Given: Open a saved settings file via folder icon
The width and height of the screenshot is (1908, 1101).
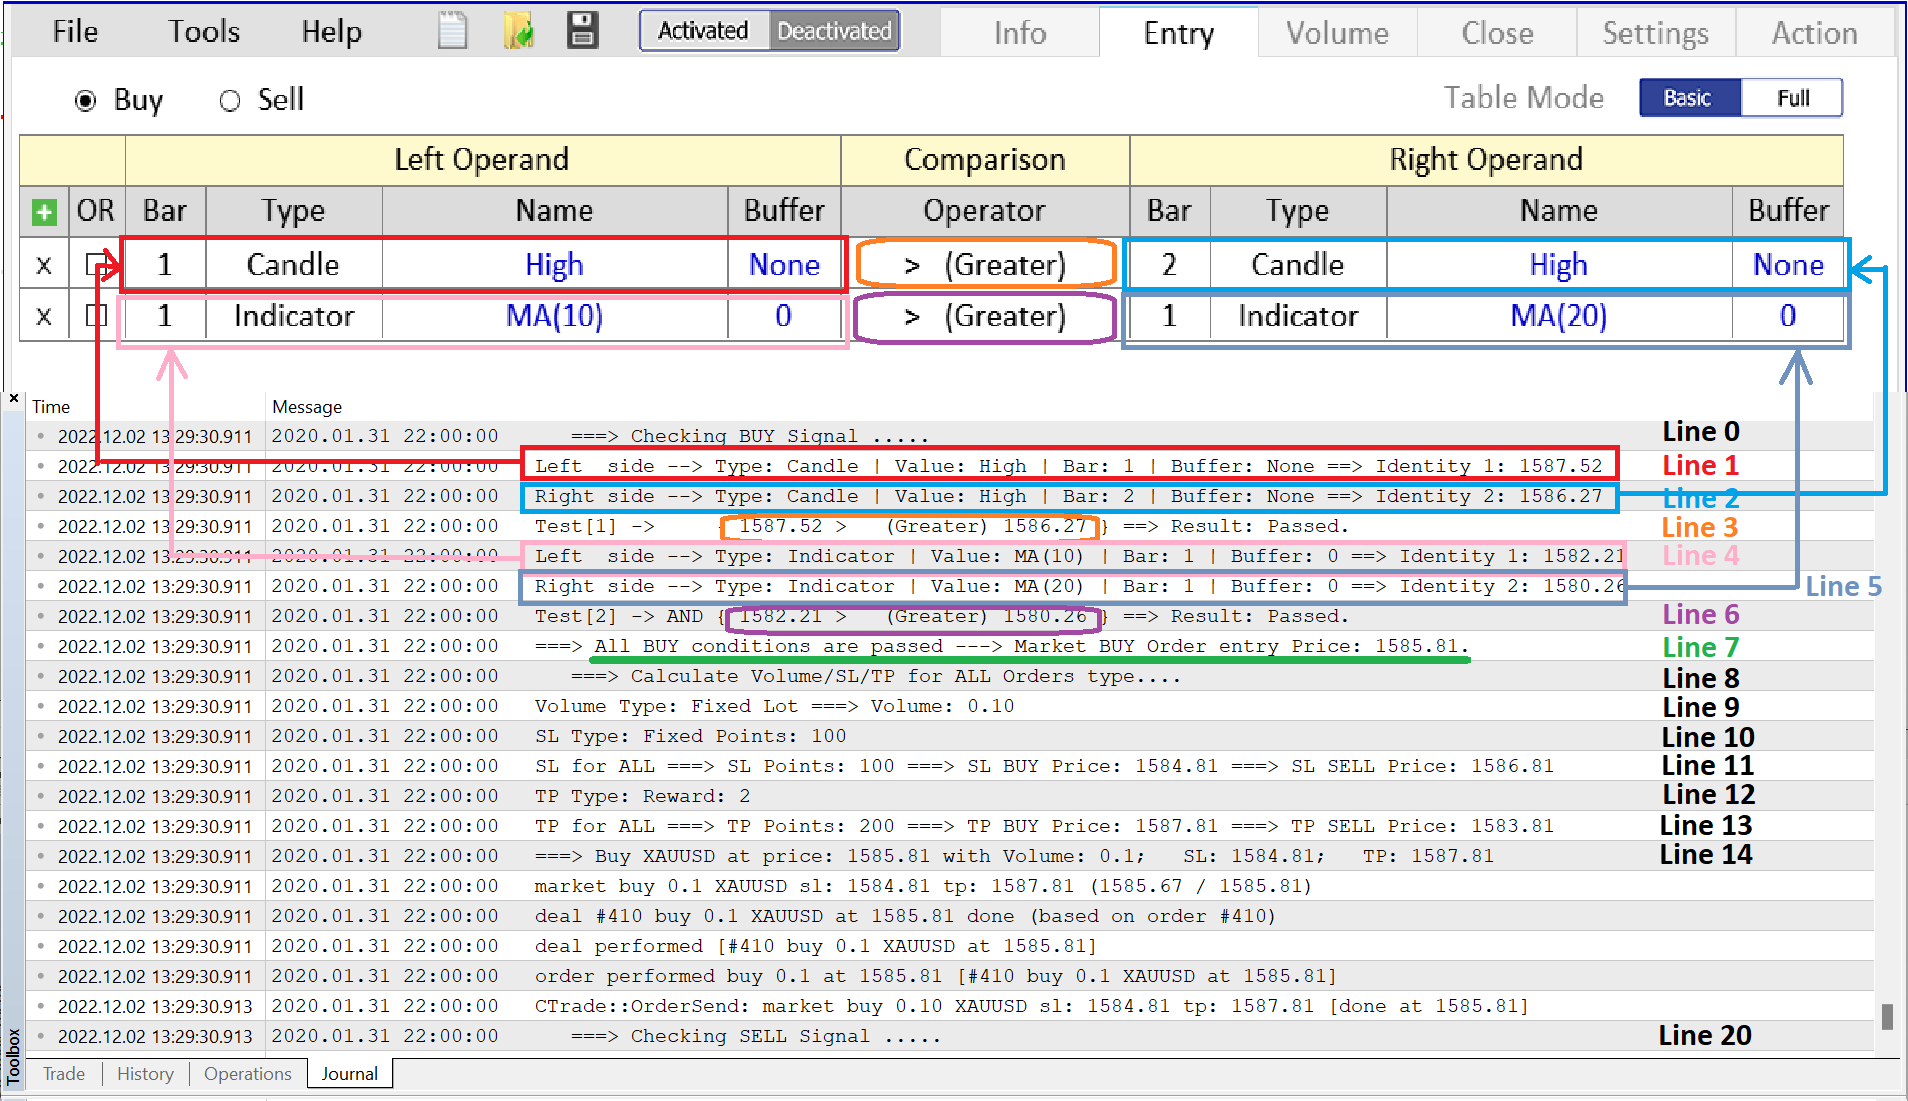Looking at the screenshot, I should coord(518,30).
